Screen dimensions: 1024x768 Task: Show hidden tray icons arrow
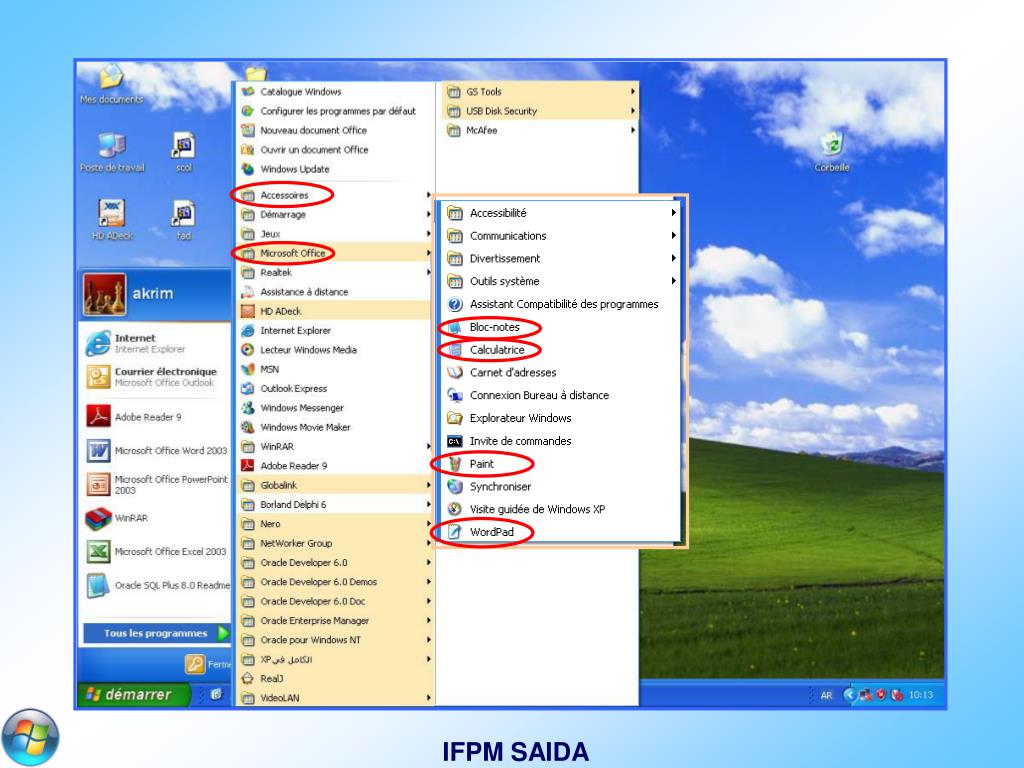849,695
